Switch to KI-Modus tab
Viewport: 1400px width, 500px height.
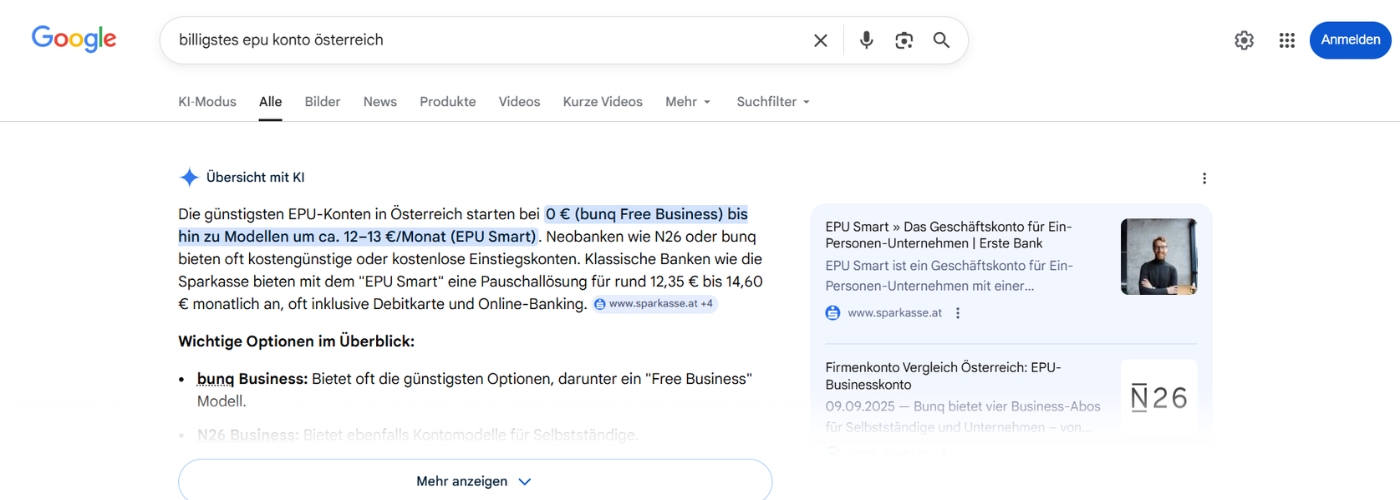coord(207,102)
